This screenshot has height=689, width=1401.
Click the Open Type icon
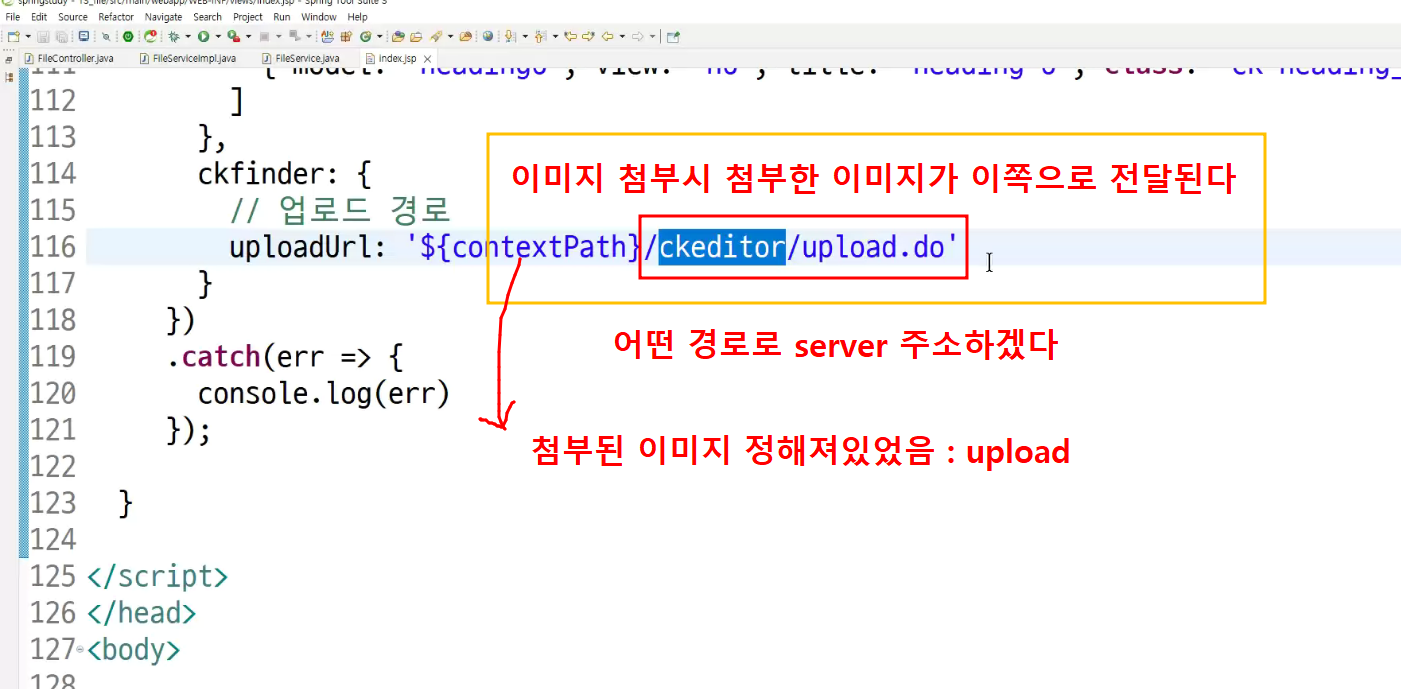coord(398,36)
